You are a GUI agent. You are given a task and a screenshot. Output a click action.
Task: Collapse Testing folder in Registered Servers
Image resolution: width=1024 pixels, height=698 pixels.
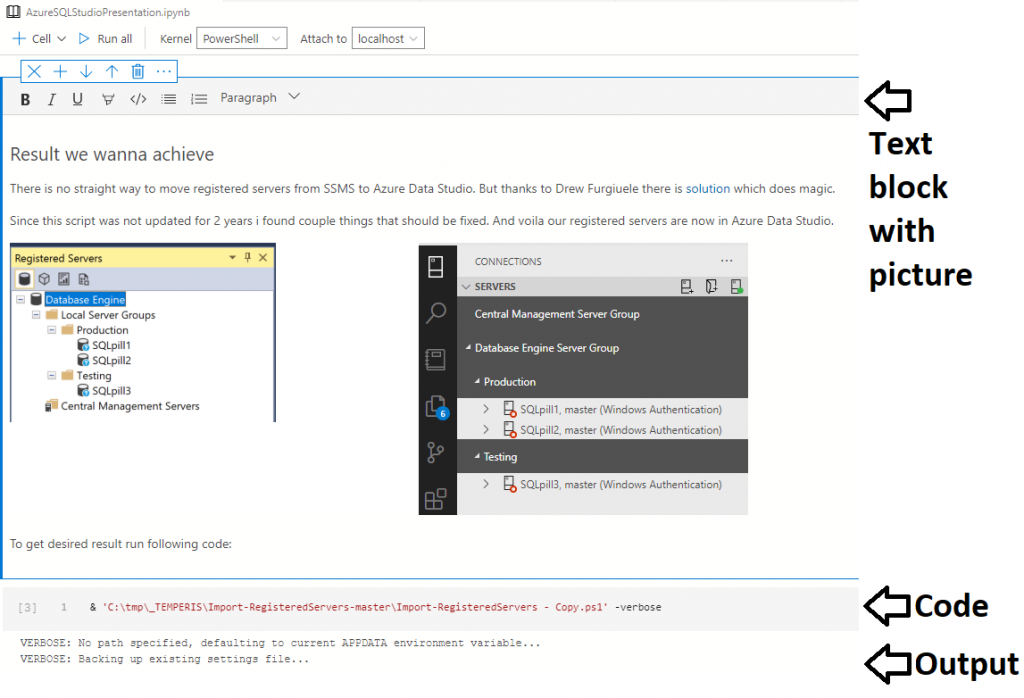click(x=52, y=375)
